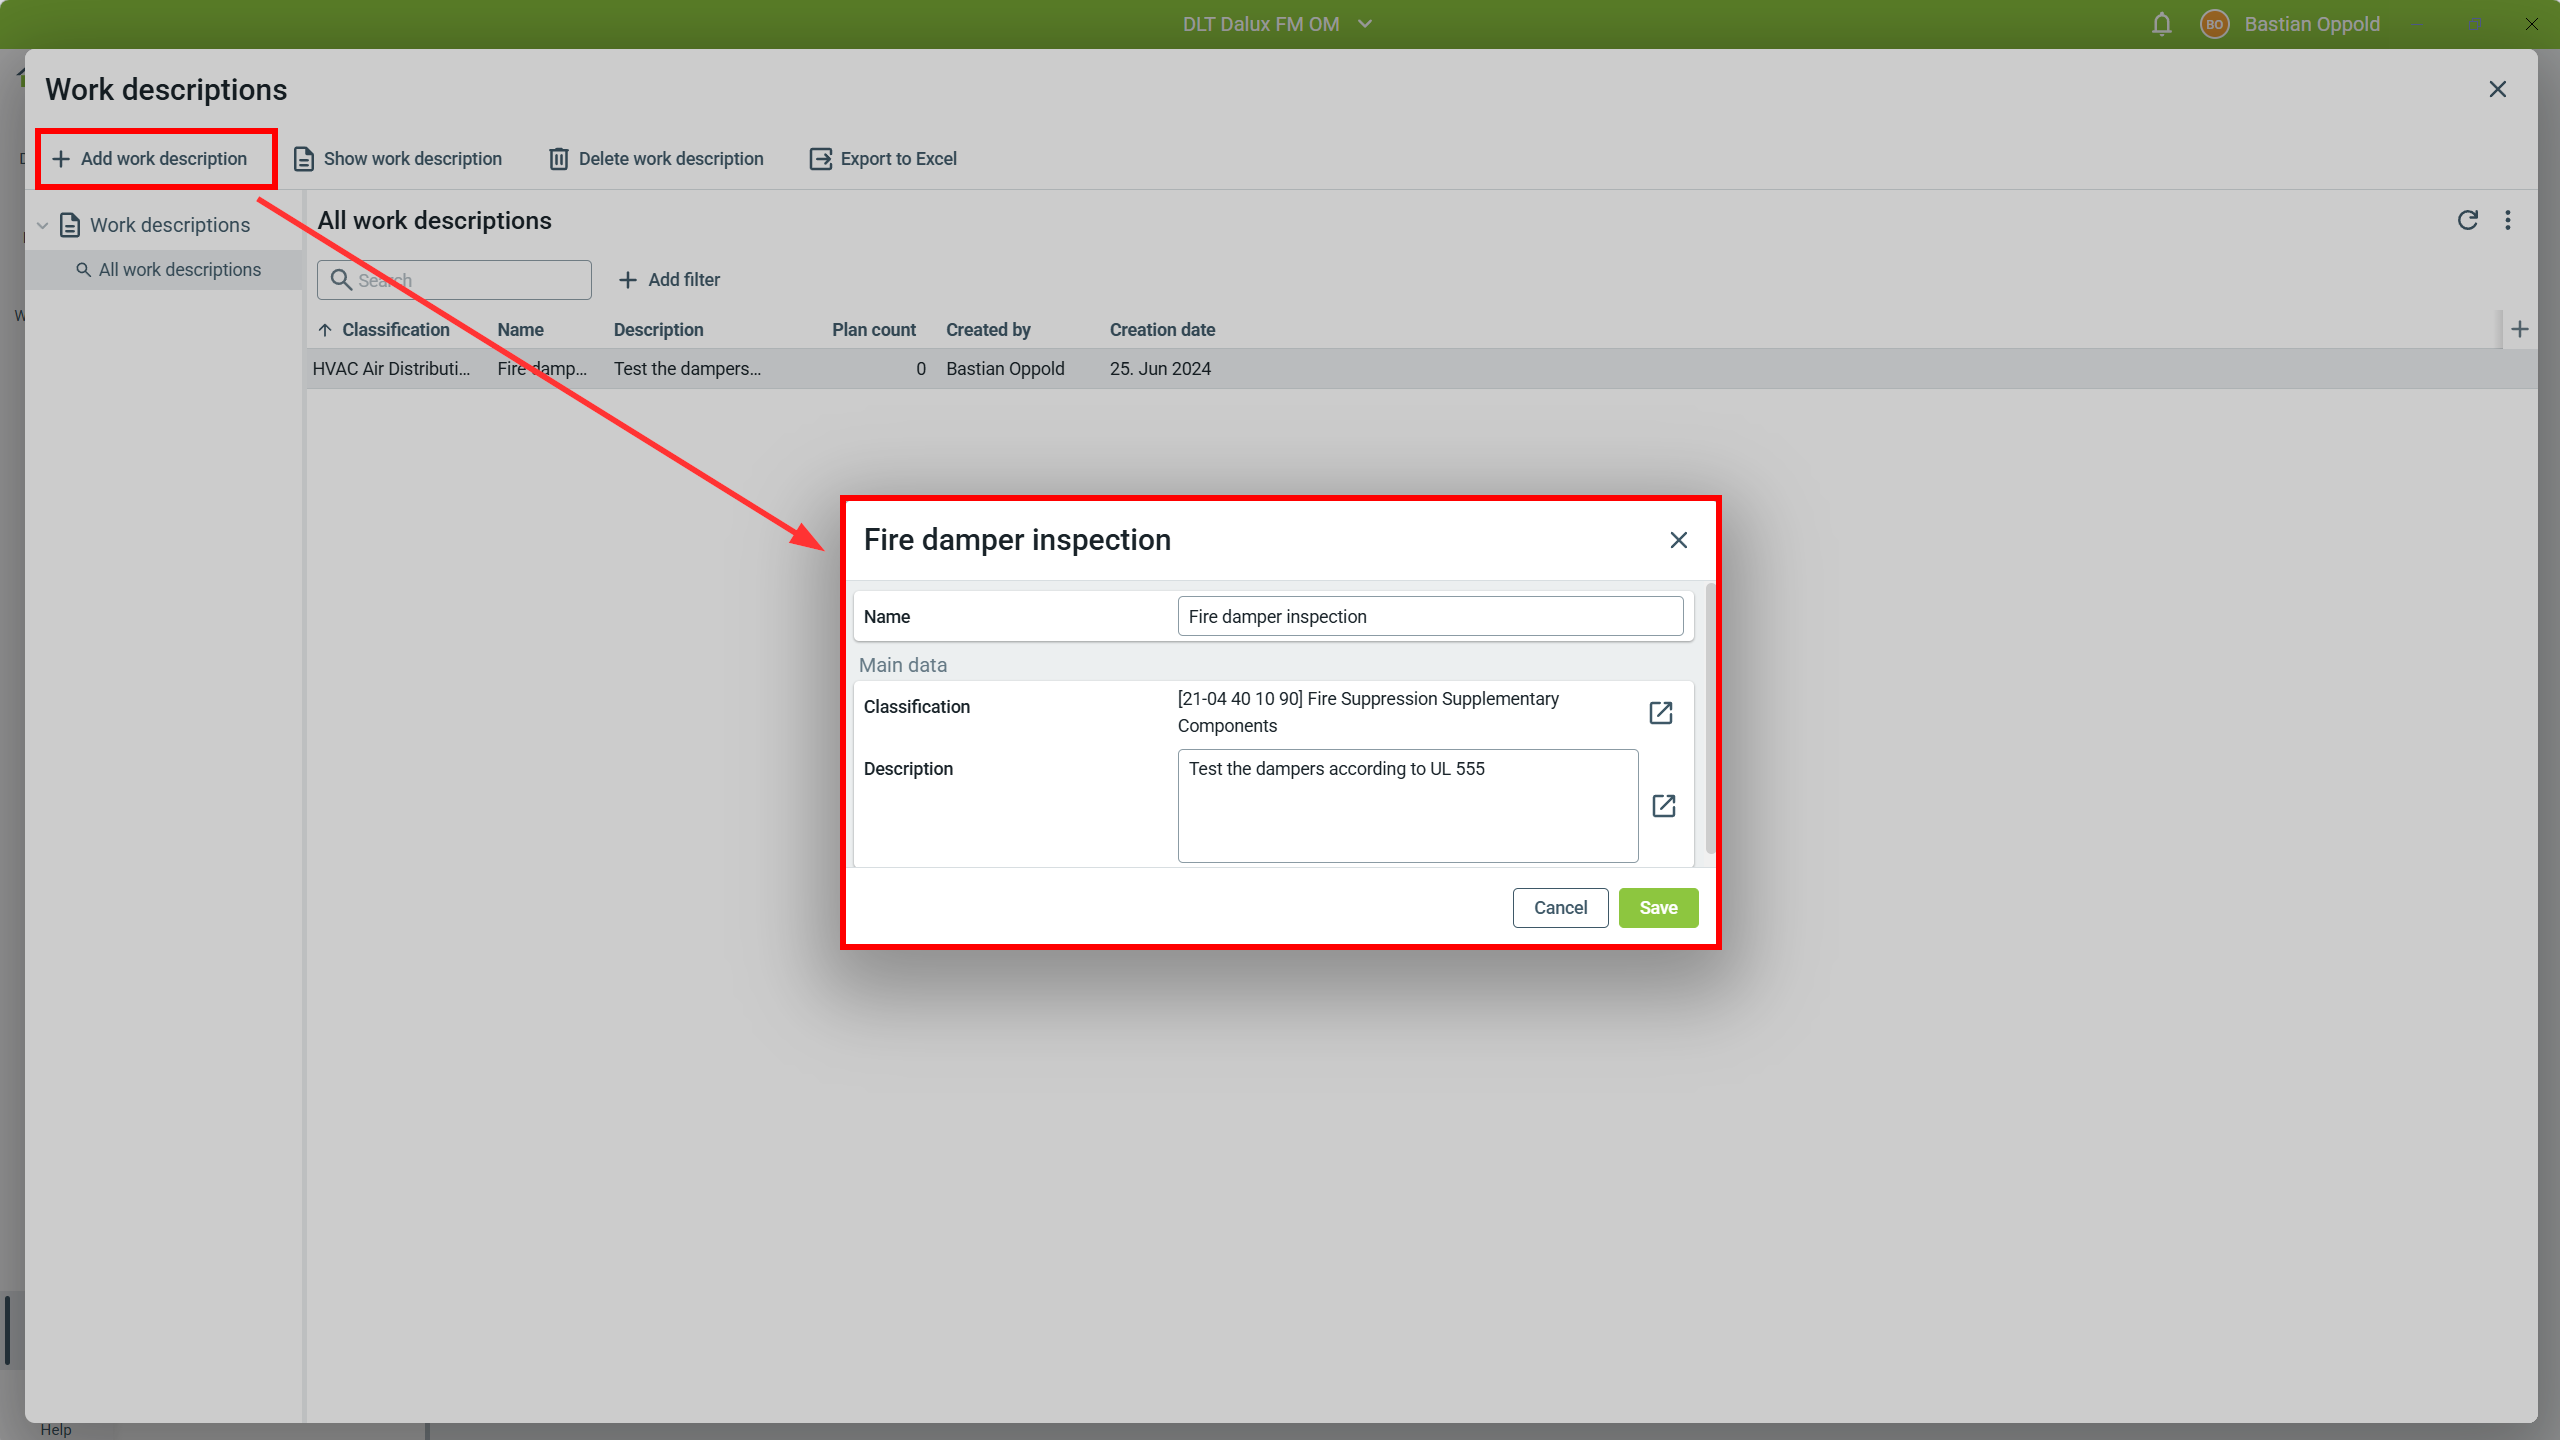Click the Name input field
The image size is (2560, 1440).
coord(1429,617)
